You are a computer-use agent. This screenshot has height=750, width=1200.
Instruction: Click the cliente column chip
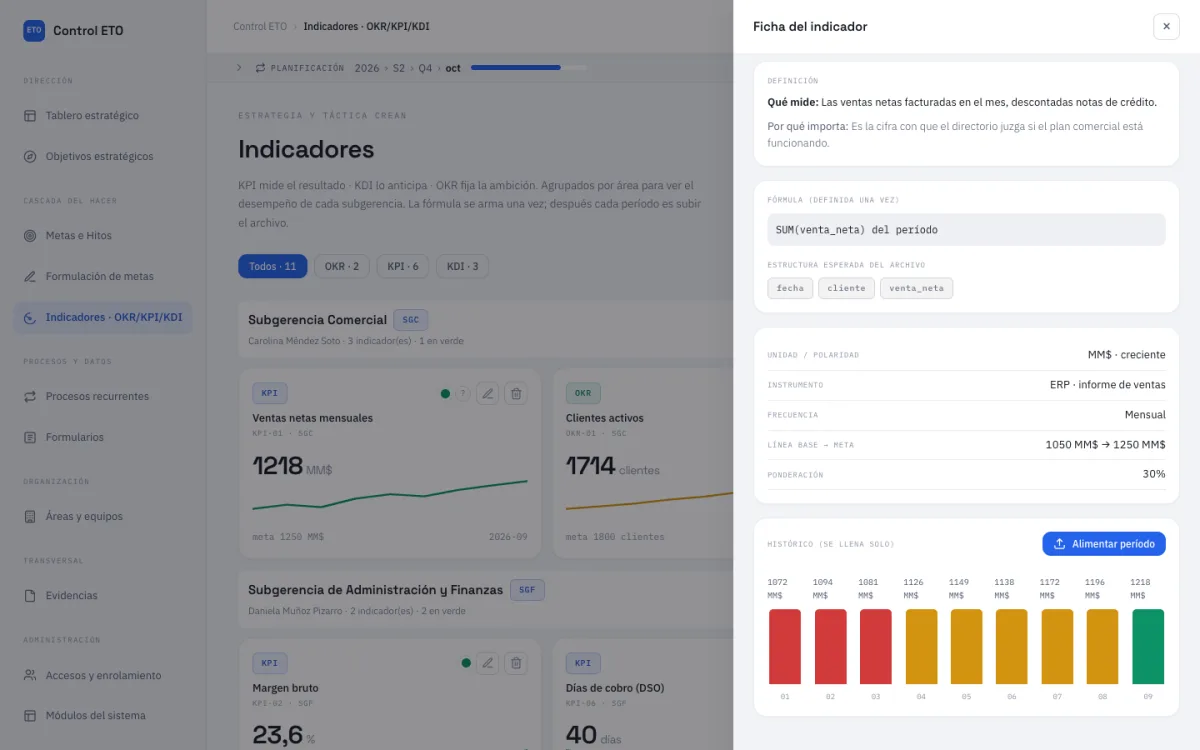[x=846, y=288]
